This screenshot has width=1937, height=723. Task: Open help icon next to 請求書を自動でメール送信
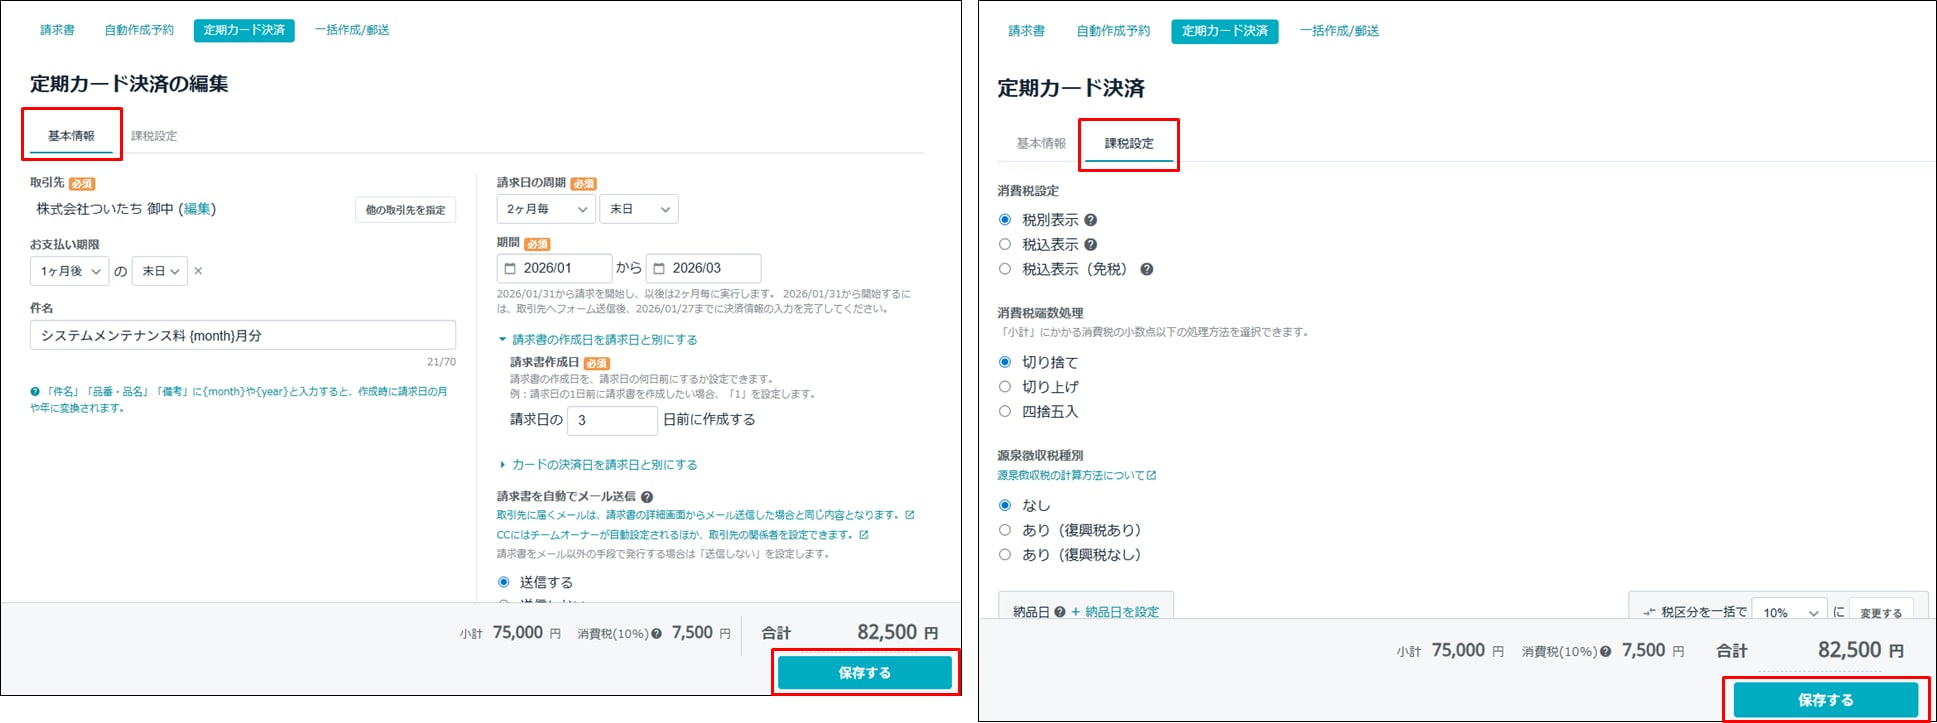pyautogui.click(x=647, y=497)
